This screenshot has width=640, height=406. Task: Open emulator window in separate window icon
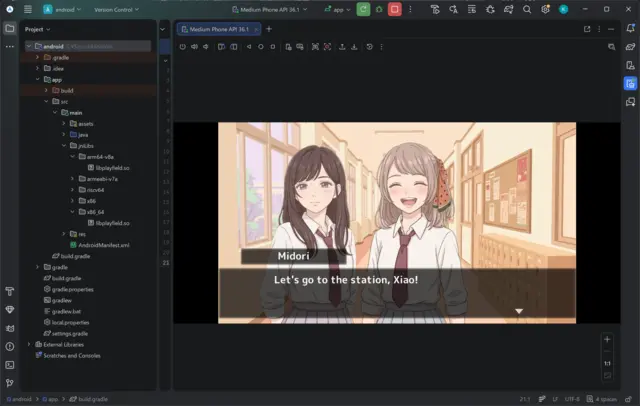click(x=587, y=29)
